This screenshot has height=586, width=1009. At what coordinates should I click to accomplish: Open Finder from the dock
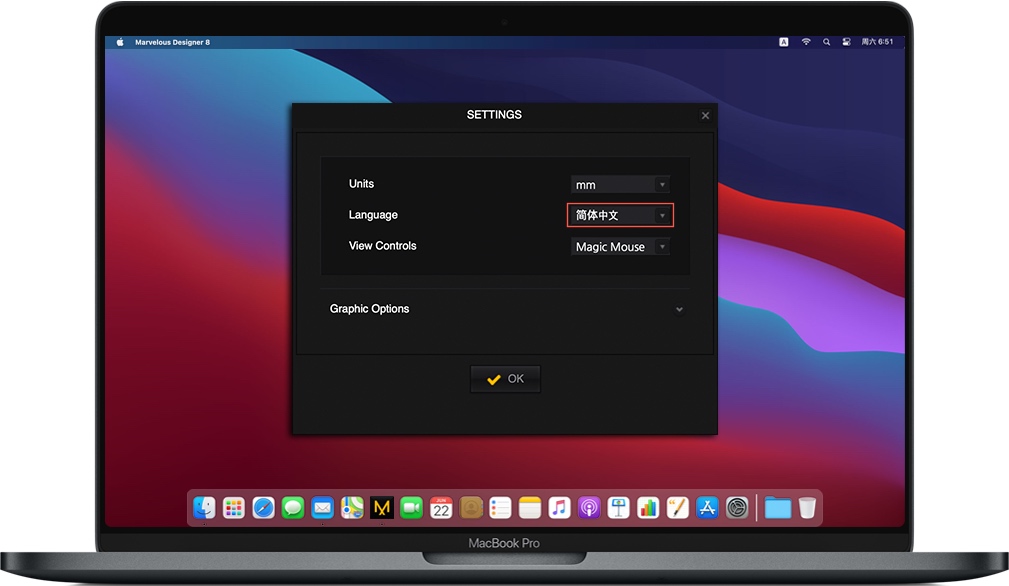pyautogui.click(x=204, y=508)
